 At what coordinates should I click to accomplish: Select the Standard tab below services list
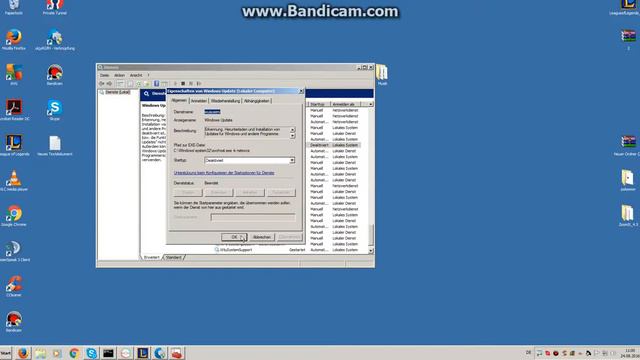[173, 257]
